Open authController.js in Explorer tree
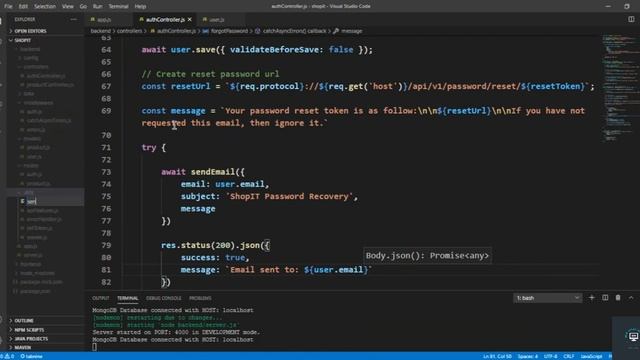 coord(46,76)
